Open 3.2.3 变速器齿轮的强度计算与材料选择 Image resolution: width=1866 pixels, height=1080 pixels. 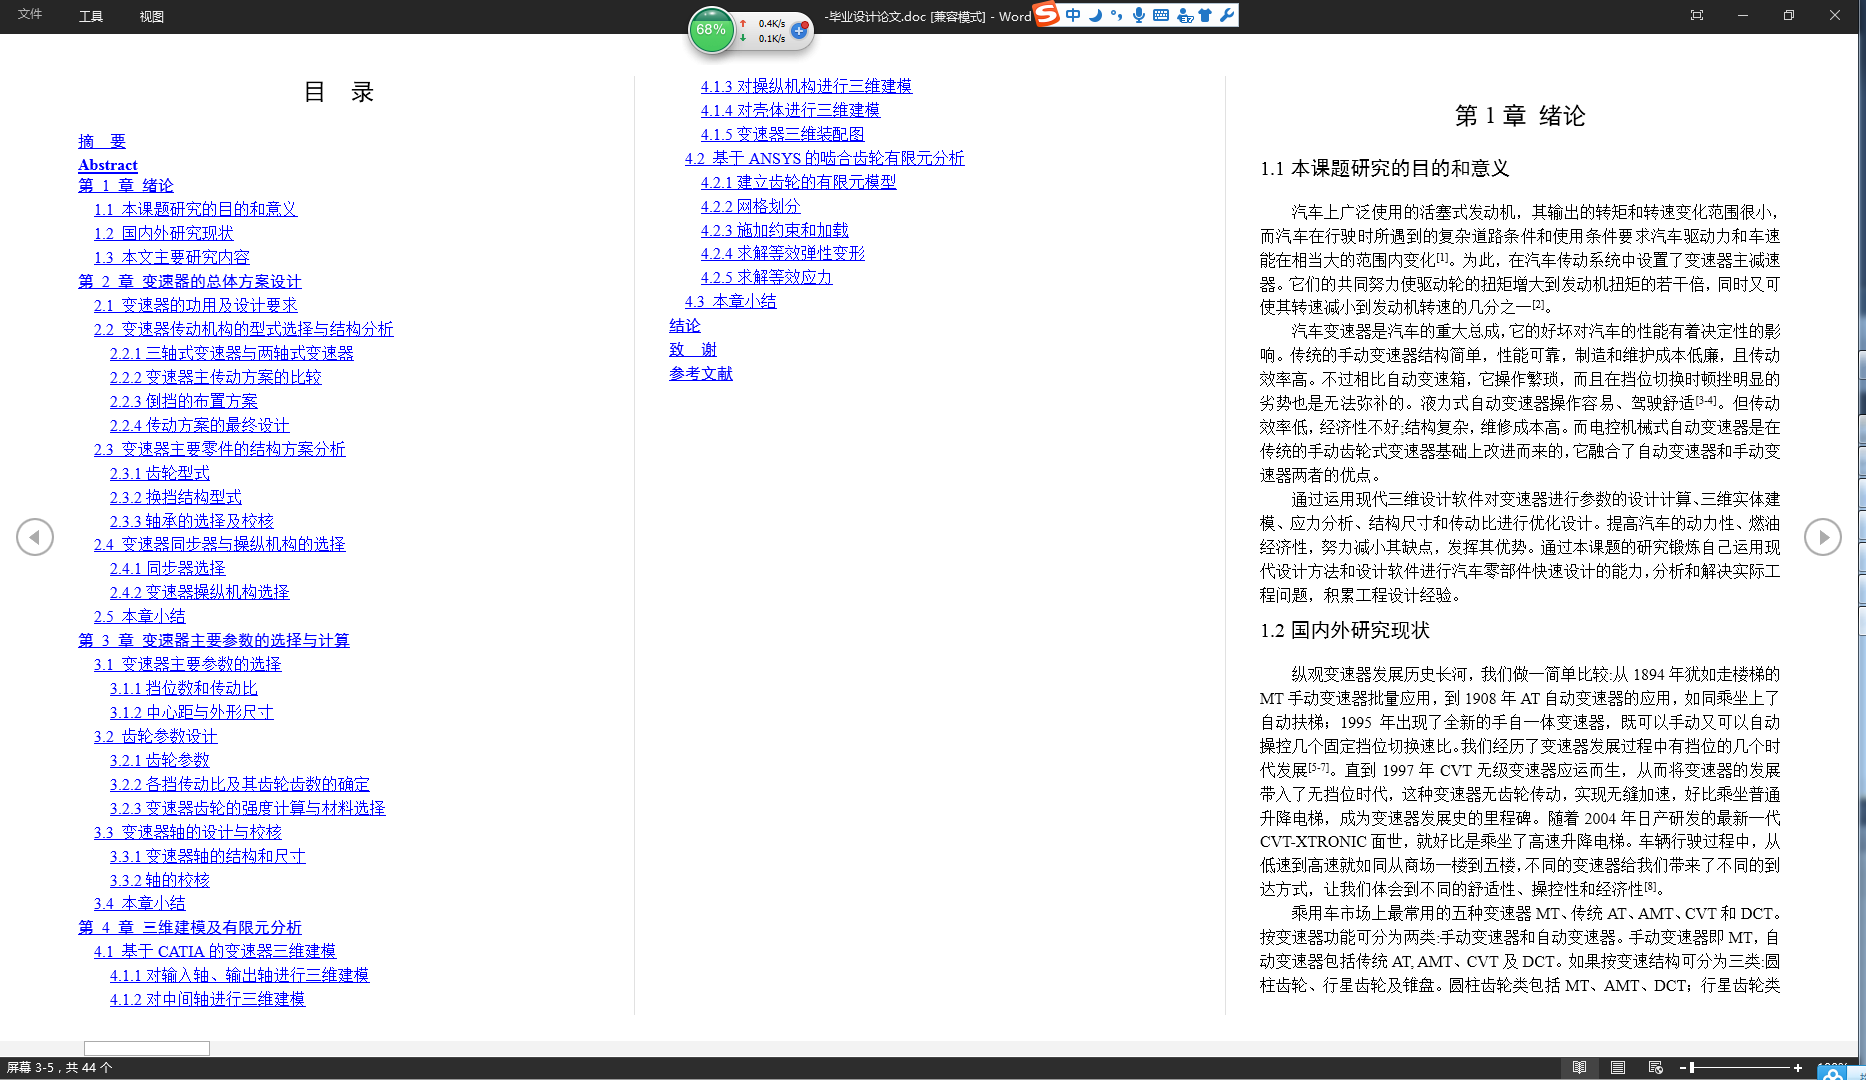click(x=248, y=808)
